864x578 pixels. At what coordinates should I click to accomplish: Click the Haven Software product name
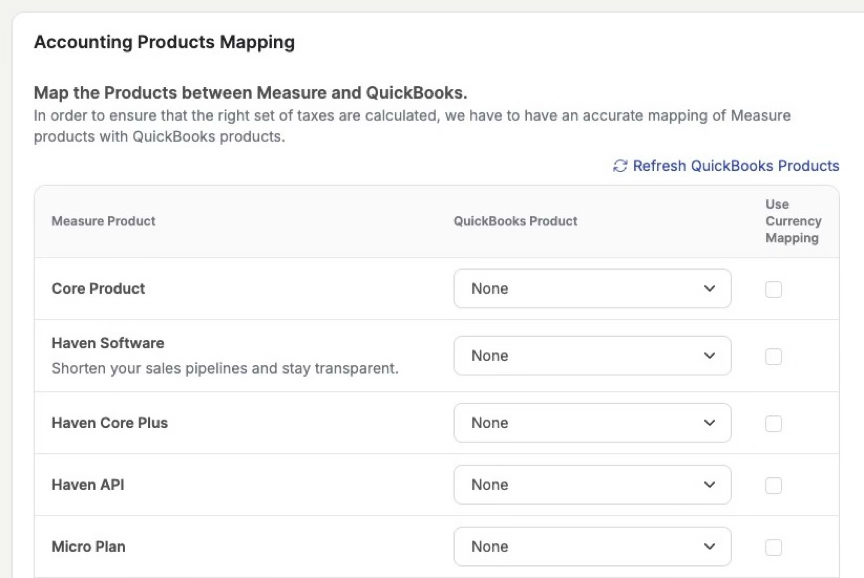point(107,343)
